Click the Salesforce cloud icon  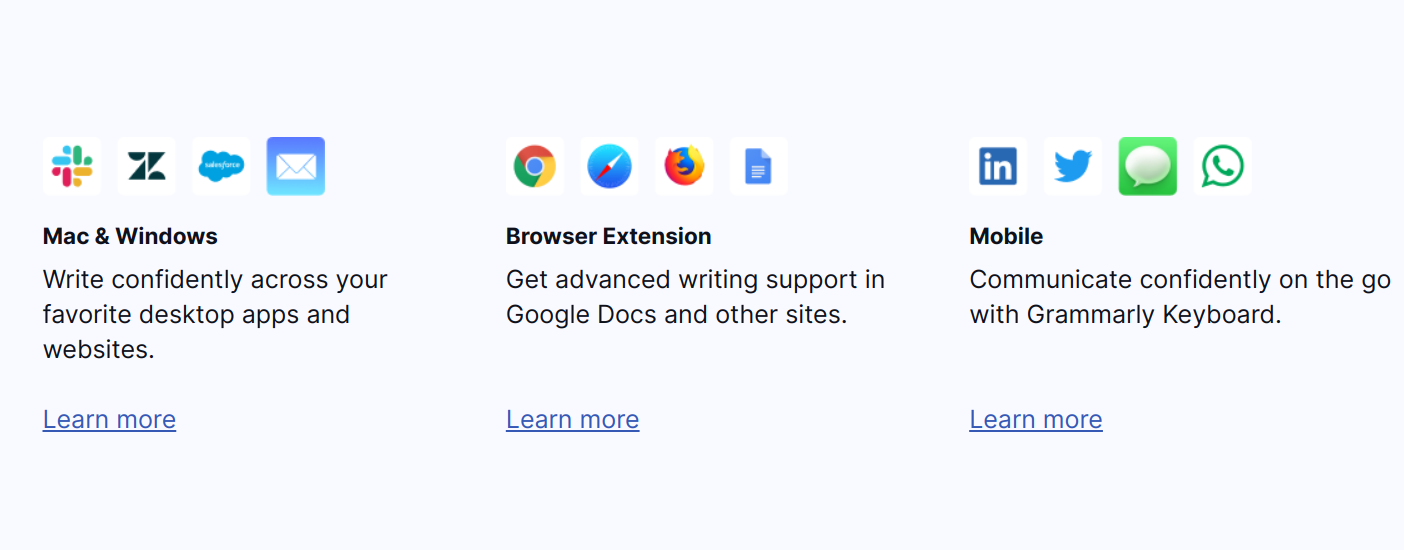[x=221, y=166]
